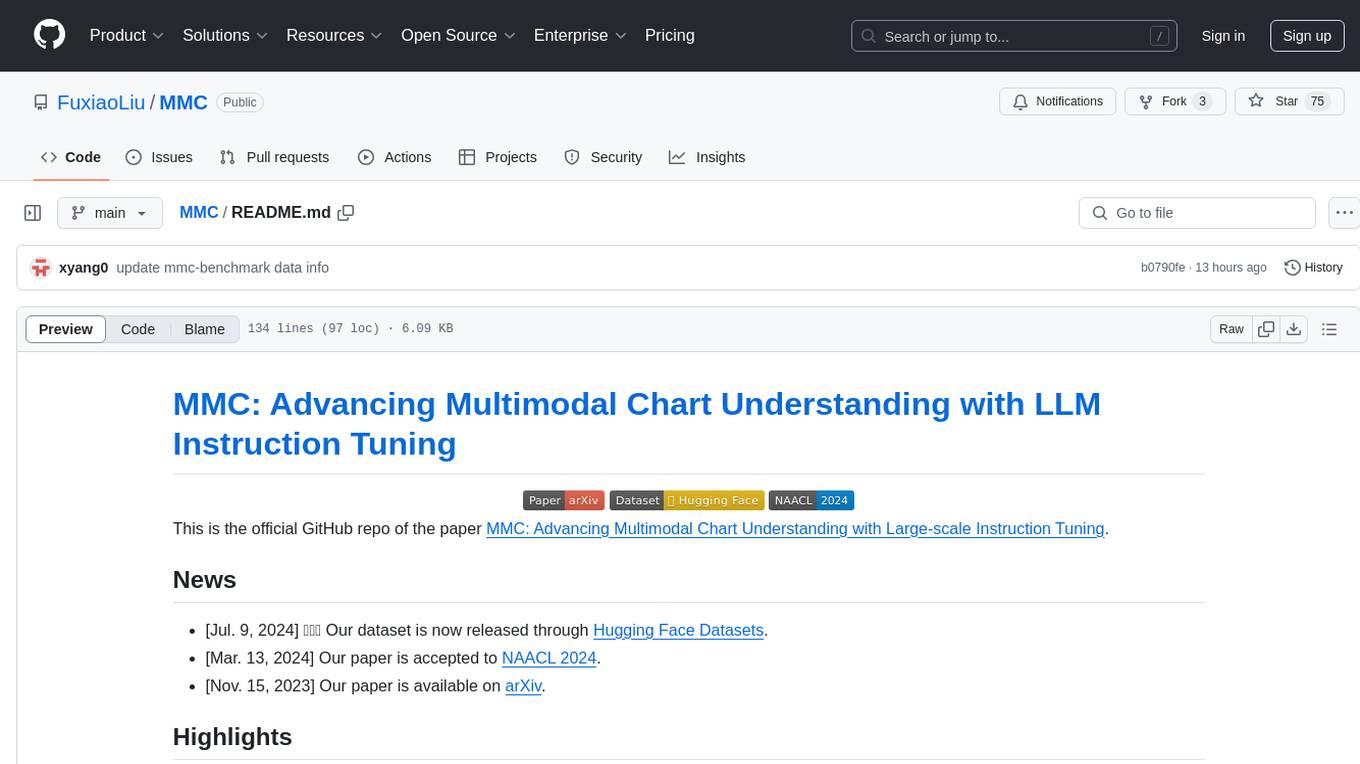The image size is (1360, 764).
Task: Switch to the Pull requests tab
Action: (x=274, y=157)
